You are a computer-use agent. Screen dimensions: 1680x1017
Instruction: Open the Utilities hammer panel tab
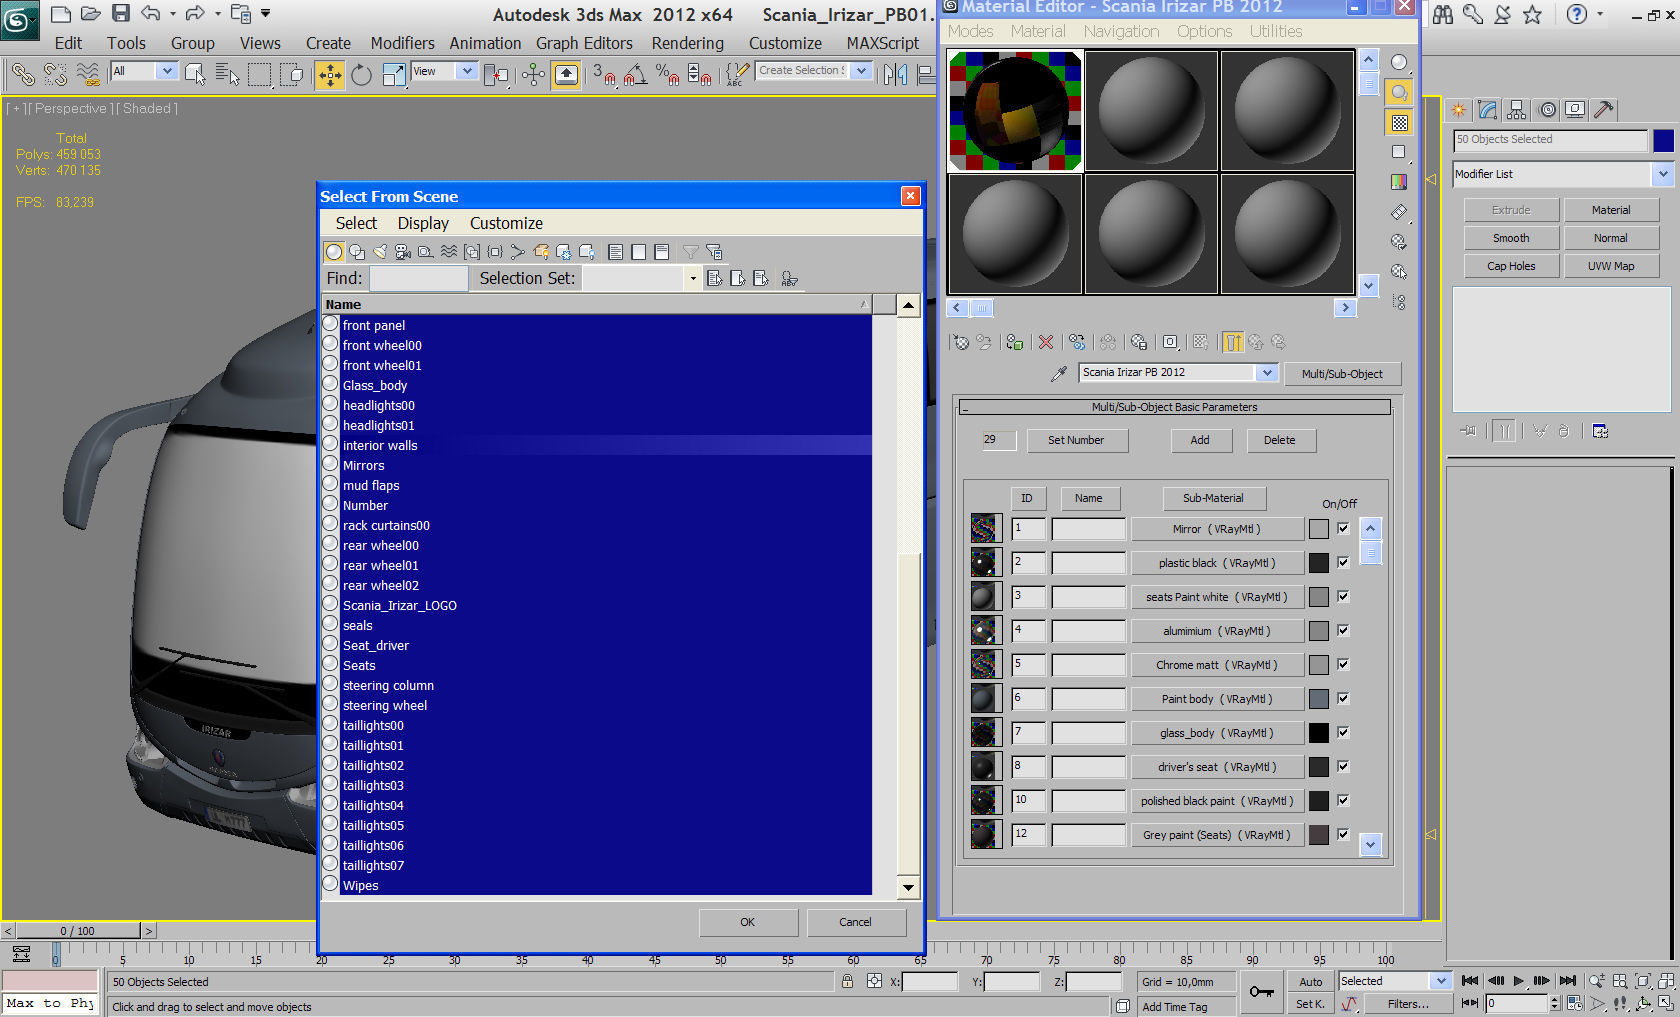coord(1604,109)
